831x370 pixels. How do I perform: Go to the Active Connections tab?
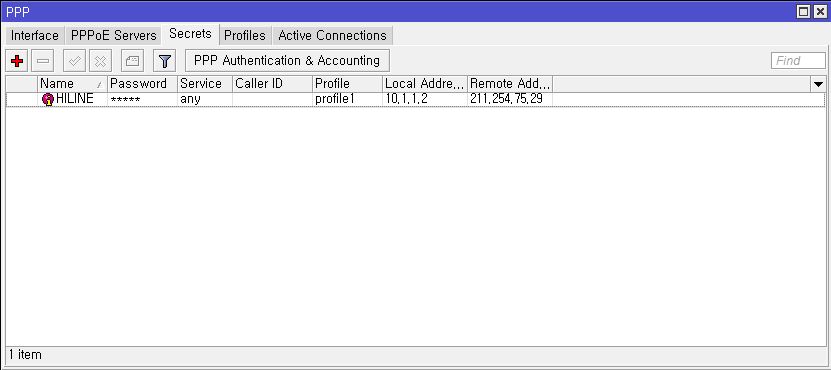(332, 36)
